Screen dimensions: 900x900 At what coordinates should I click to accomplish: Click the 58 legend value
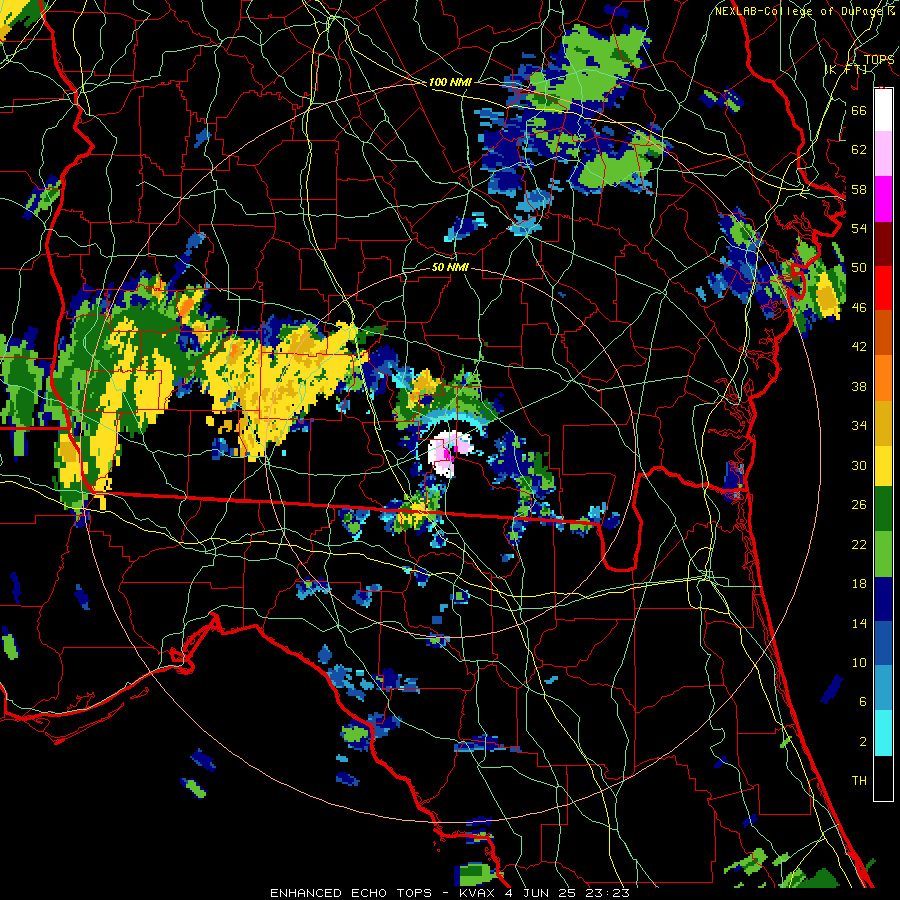859,189
